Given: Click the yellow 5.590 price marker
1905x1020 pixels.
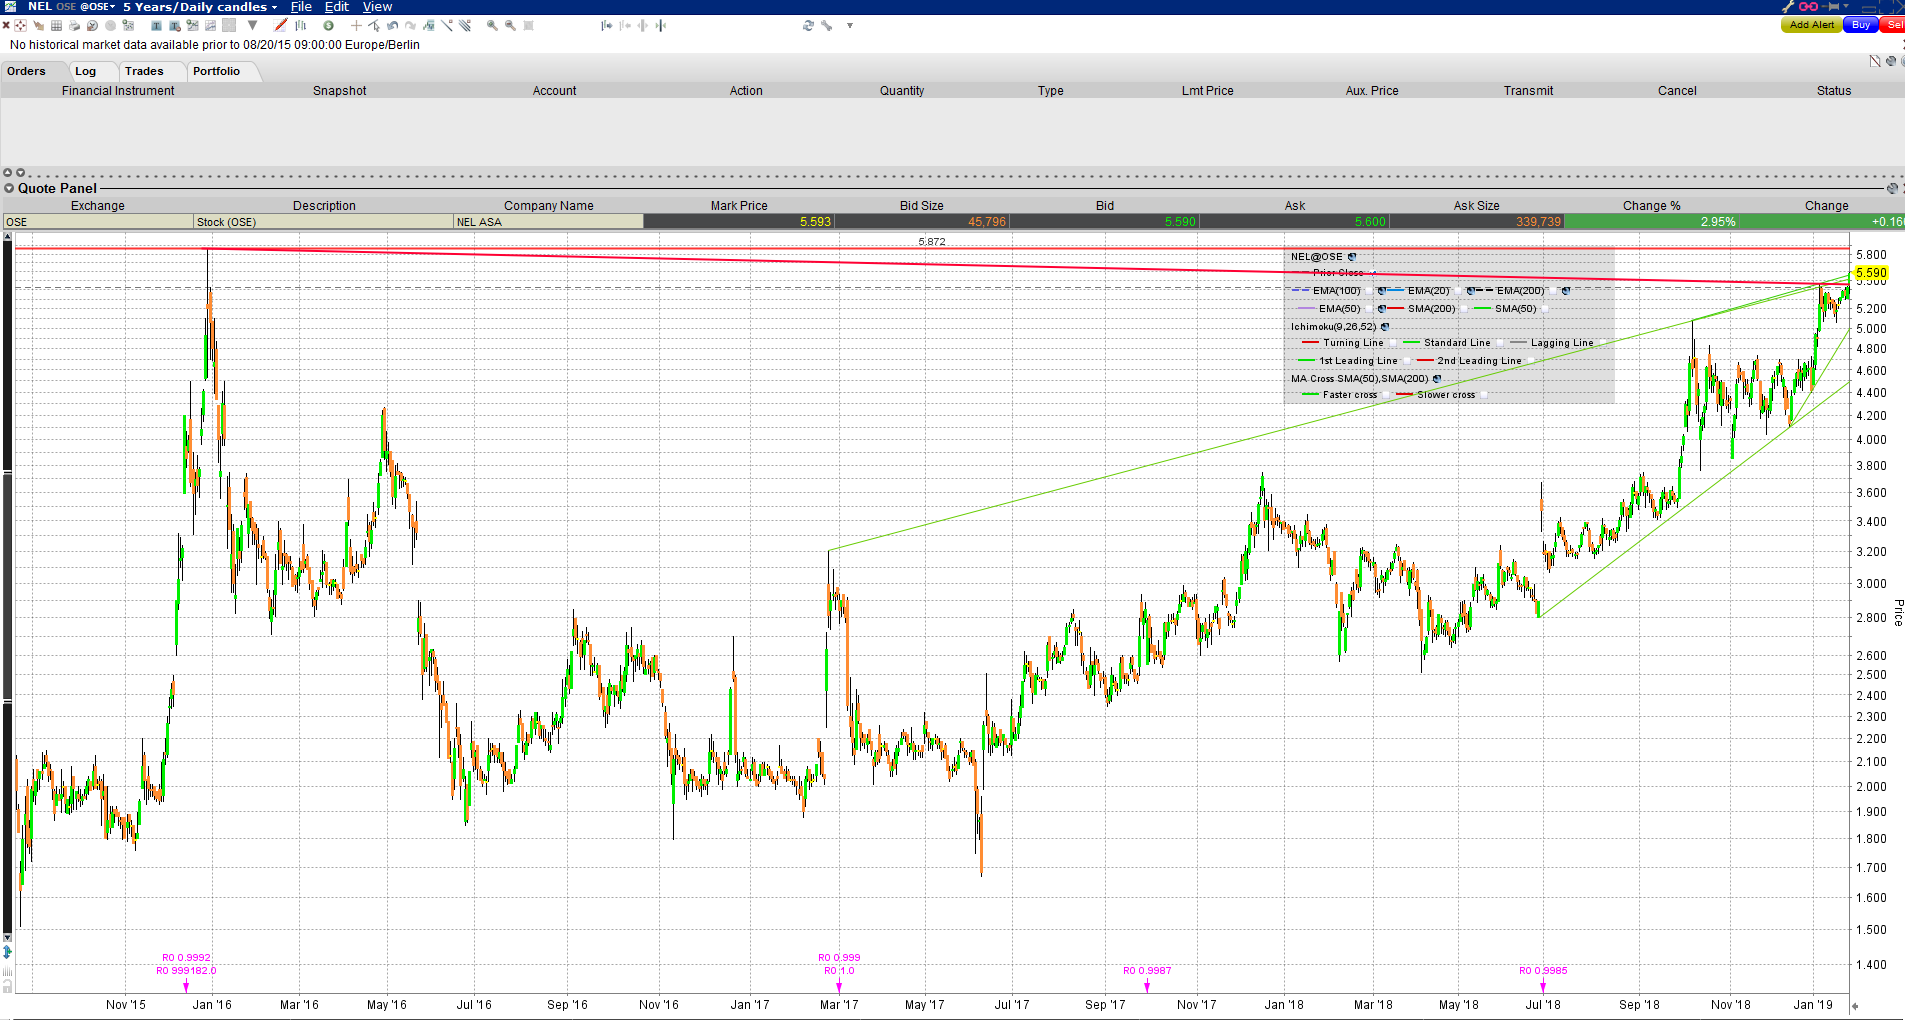Looking at the screenshot, I should point(1870,273).
